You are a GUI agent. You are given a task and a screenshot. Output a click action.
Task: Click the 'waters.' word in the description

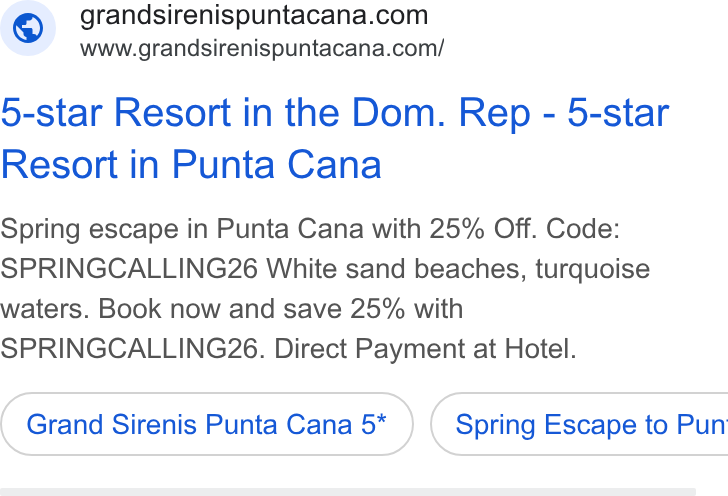[45, 309]
